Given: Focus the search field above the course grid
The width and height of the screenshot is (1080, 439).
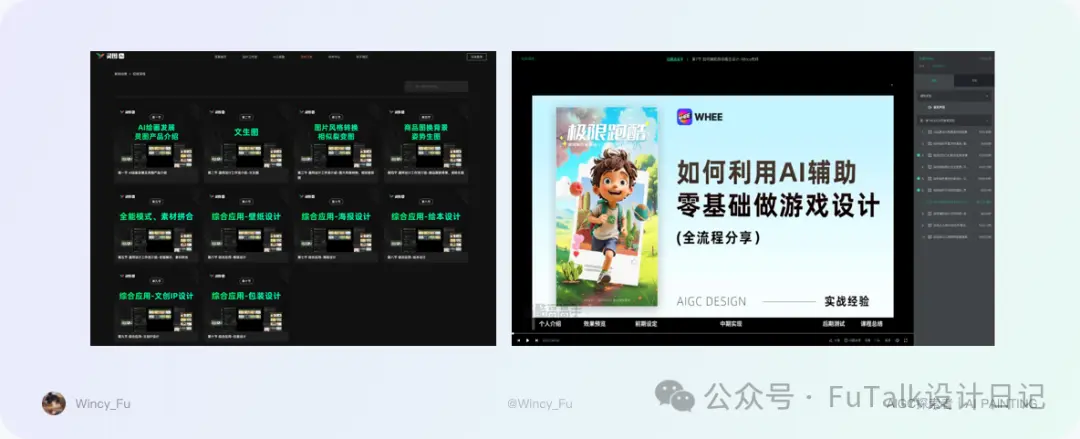Looking at the screenshot, I should coord(436,87).
